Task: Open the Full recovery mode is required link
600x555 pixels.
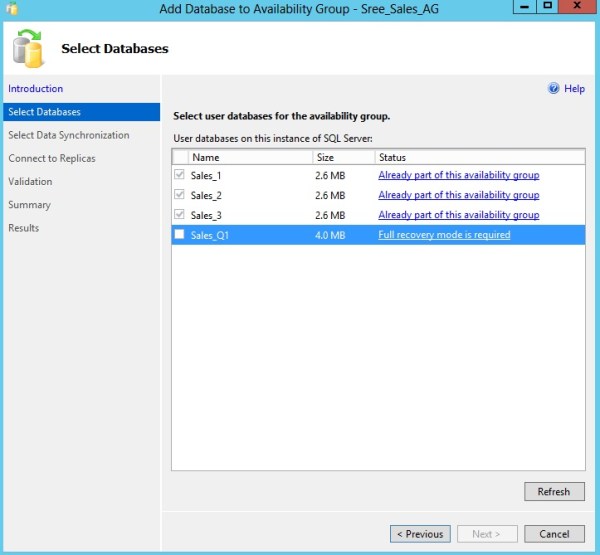Action: (x=444, y=235)
